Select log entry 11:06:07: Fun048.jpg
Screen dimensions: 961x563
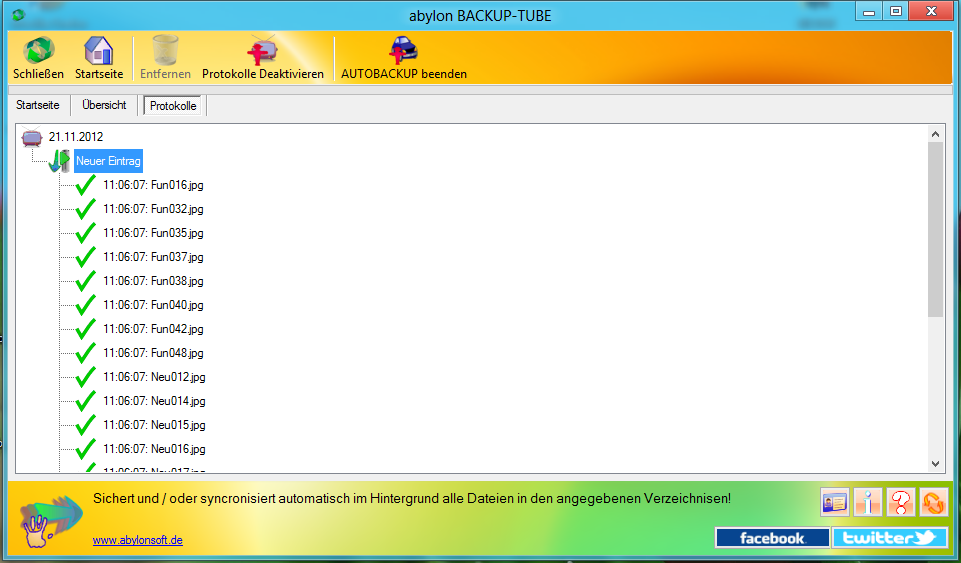coord(153,353)
